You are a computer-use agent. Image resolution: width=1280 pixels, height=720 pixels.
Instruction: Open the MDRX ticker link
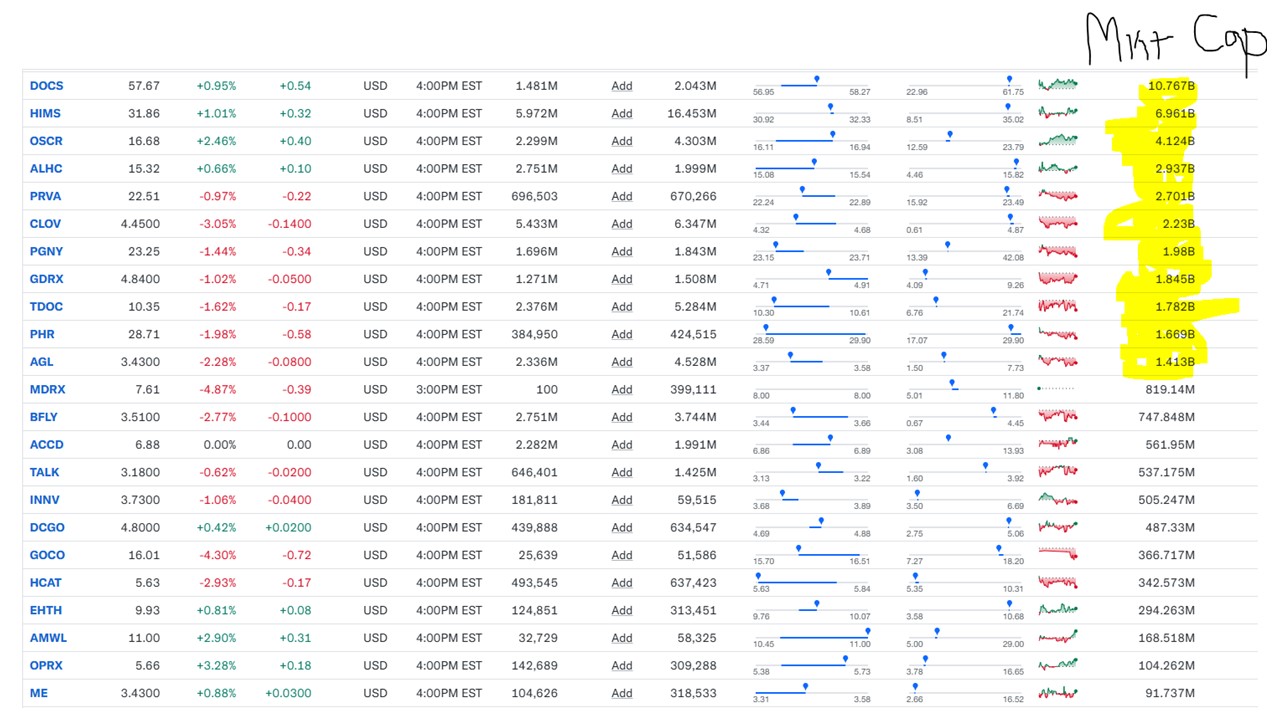pos(47,390)
